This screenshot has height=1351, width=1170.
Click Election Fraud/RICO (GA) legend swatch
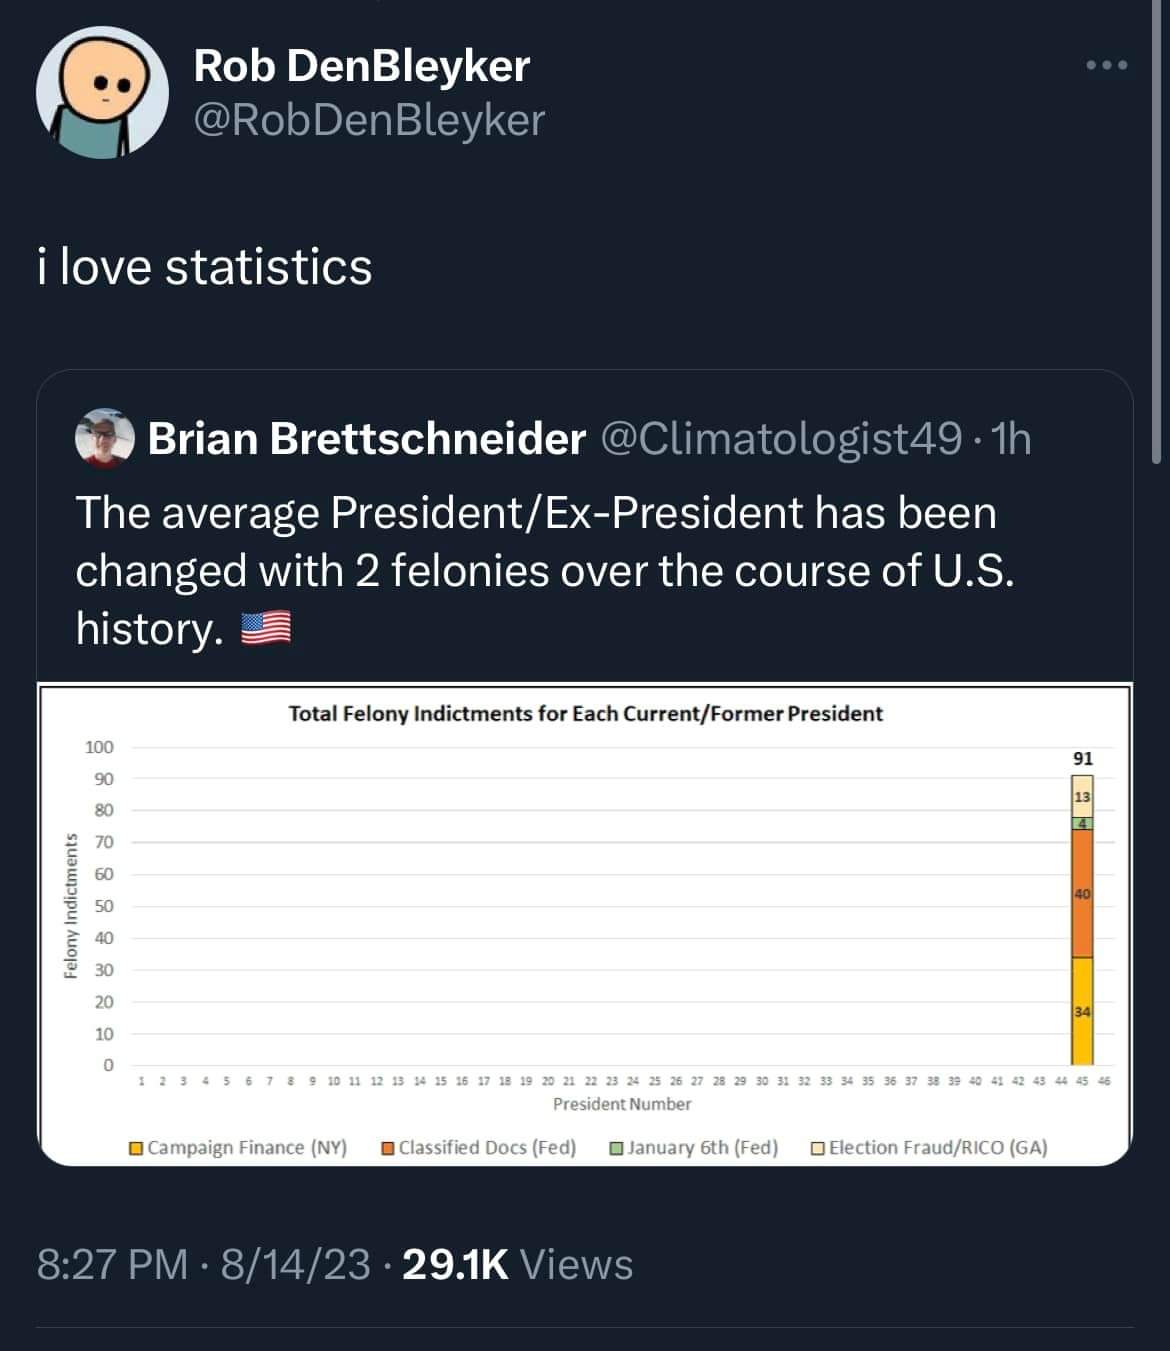coord(818,1148)
